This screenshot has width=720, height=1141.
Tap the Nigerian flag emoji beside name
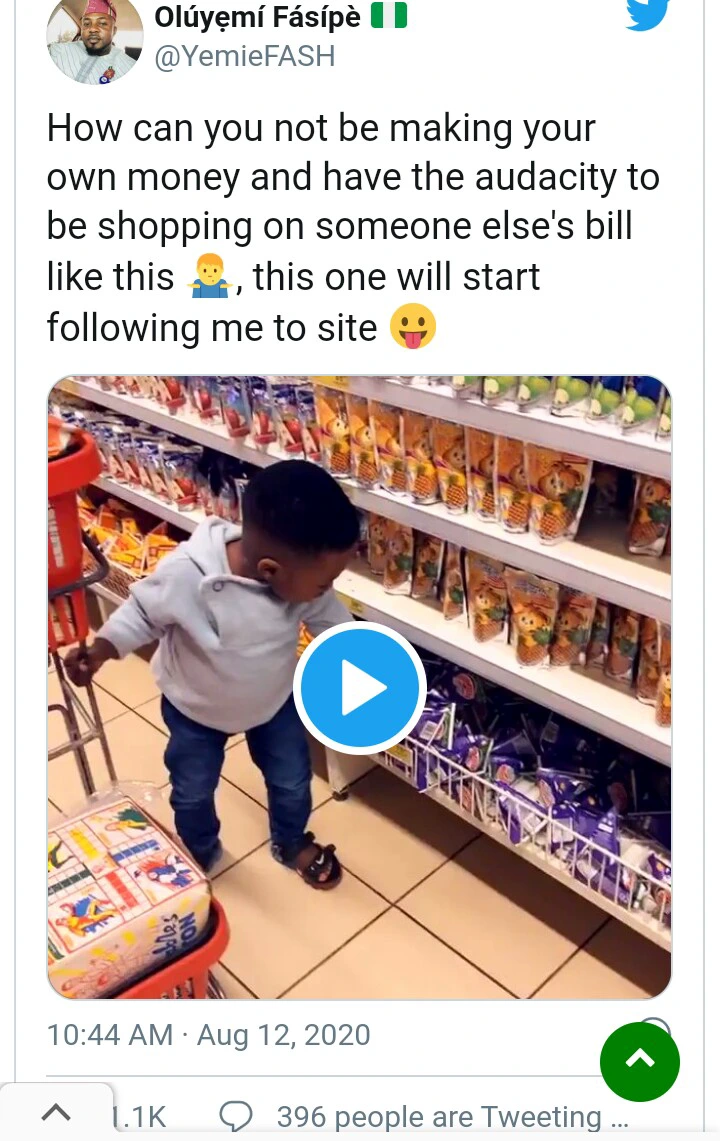tap(389, 15)
